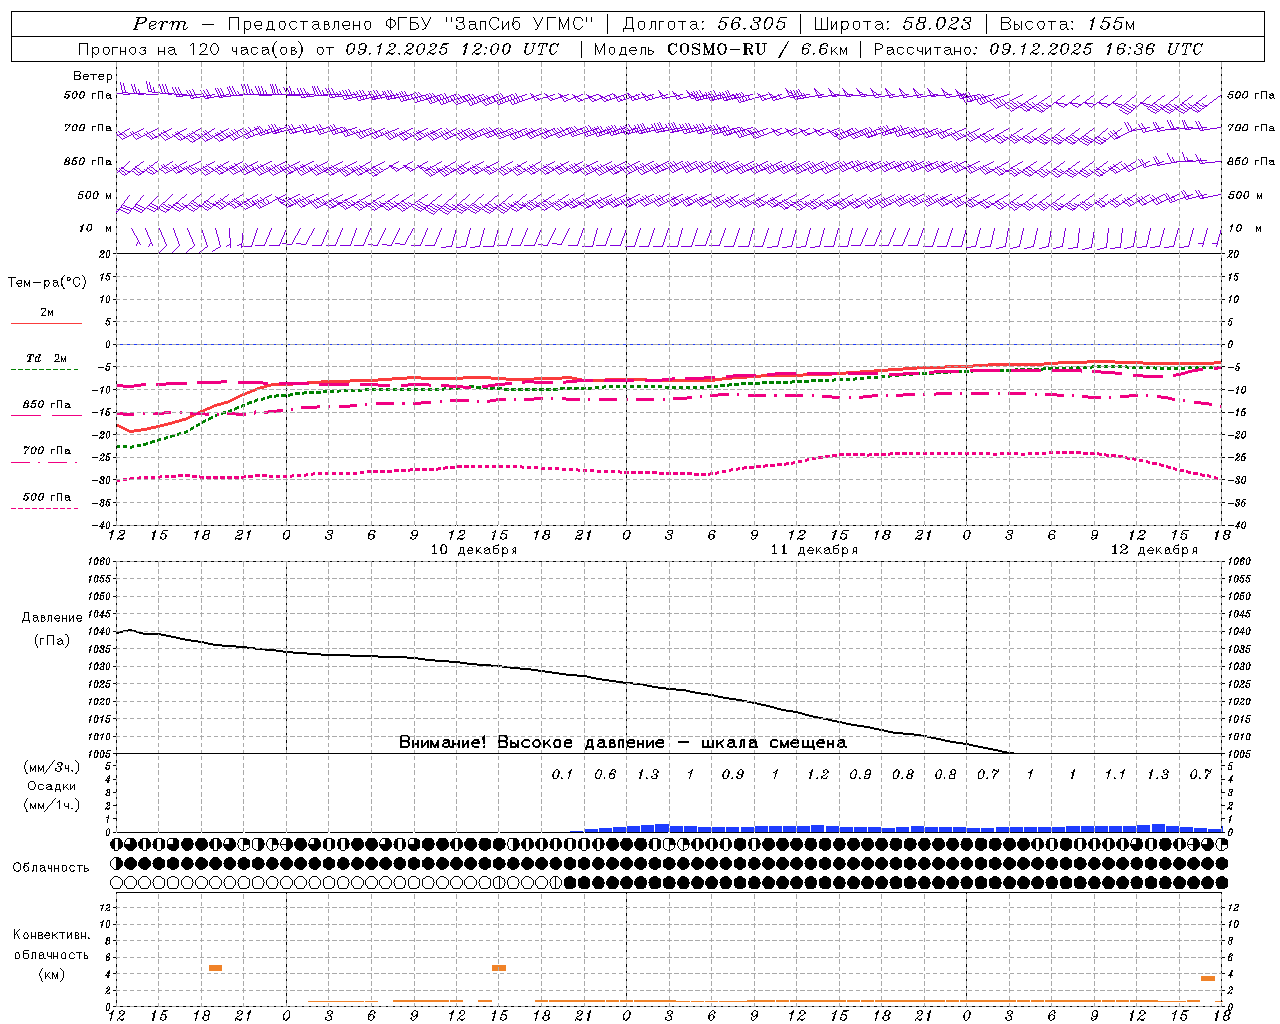Click the "Осадки" precipitation label
This screenshot has width=1280, height=1024.
pyautogui.click(x=52, y=786)
